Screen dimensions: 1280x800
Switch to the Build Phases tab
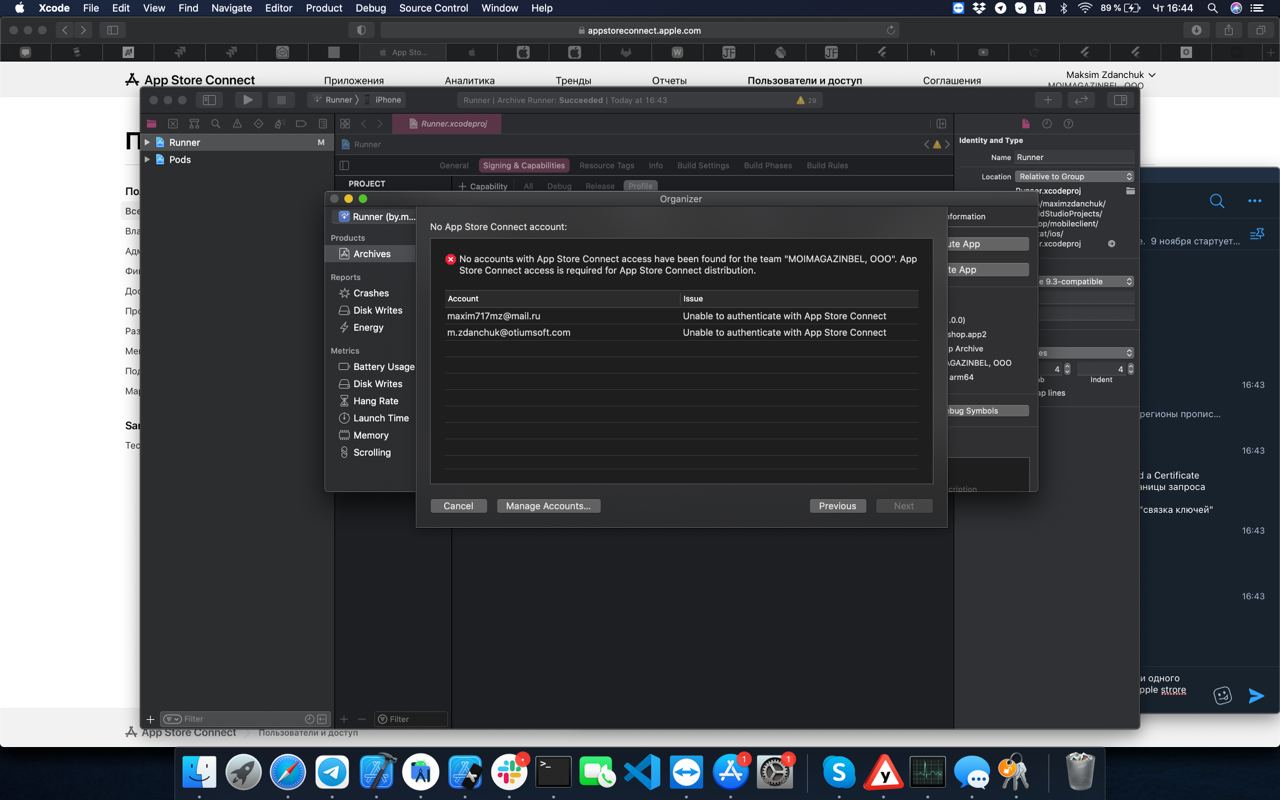[x=768, y=166]
